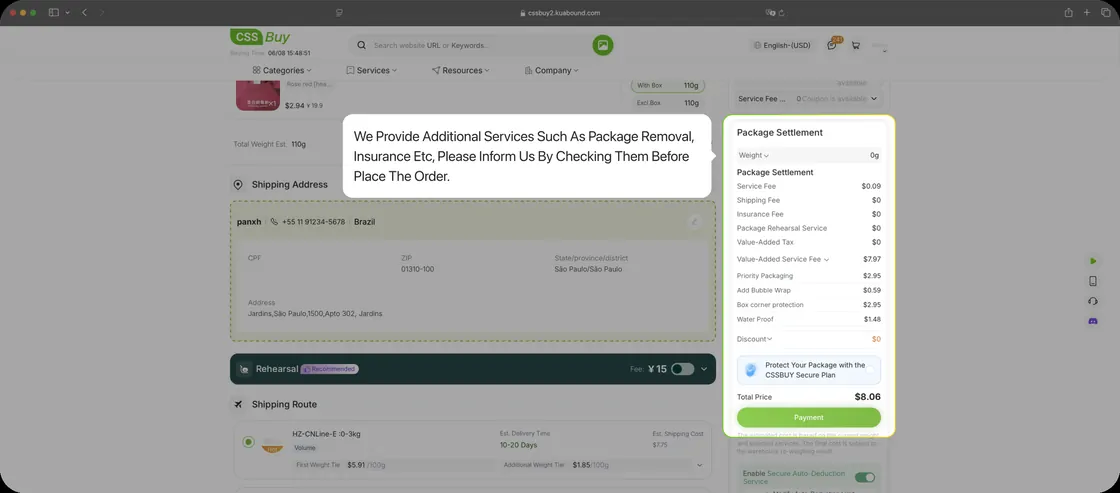The image size is (1120, 493).
Task: Open the Service Fee coupon dropdown
Action: pyautogui.click(x=874, y=99)
